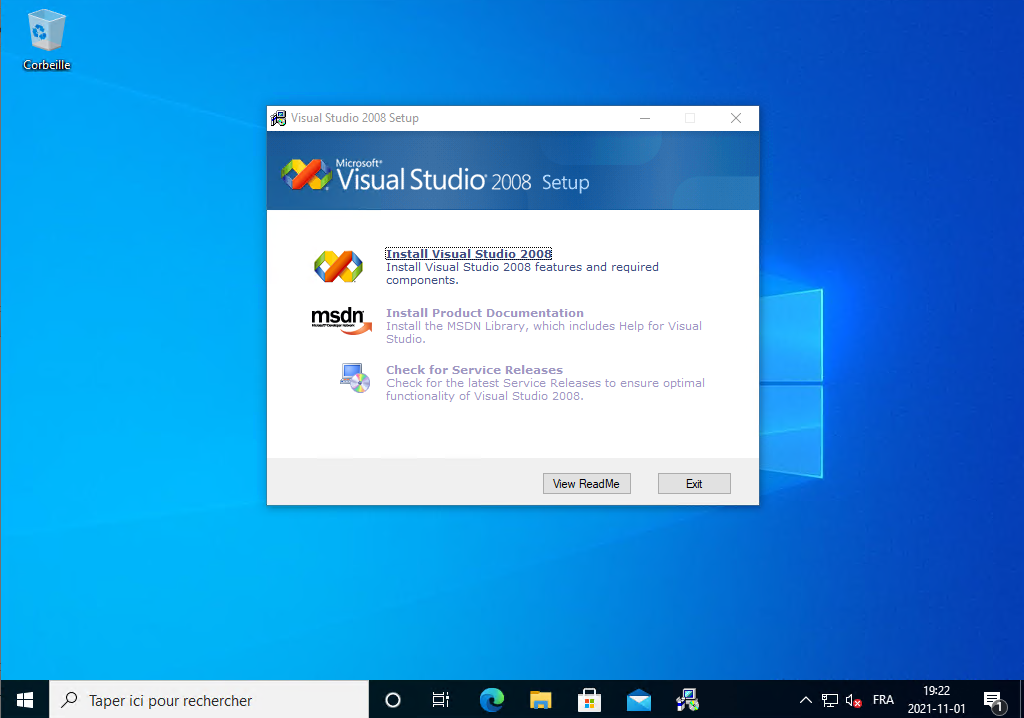The height and width of the screenshot is (718, 1024).
Task: Open Cortana circle icon in taskbar
Action: pos(393,700)
